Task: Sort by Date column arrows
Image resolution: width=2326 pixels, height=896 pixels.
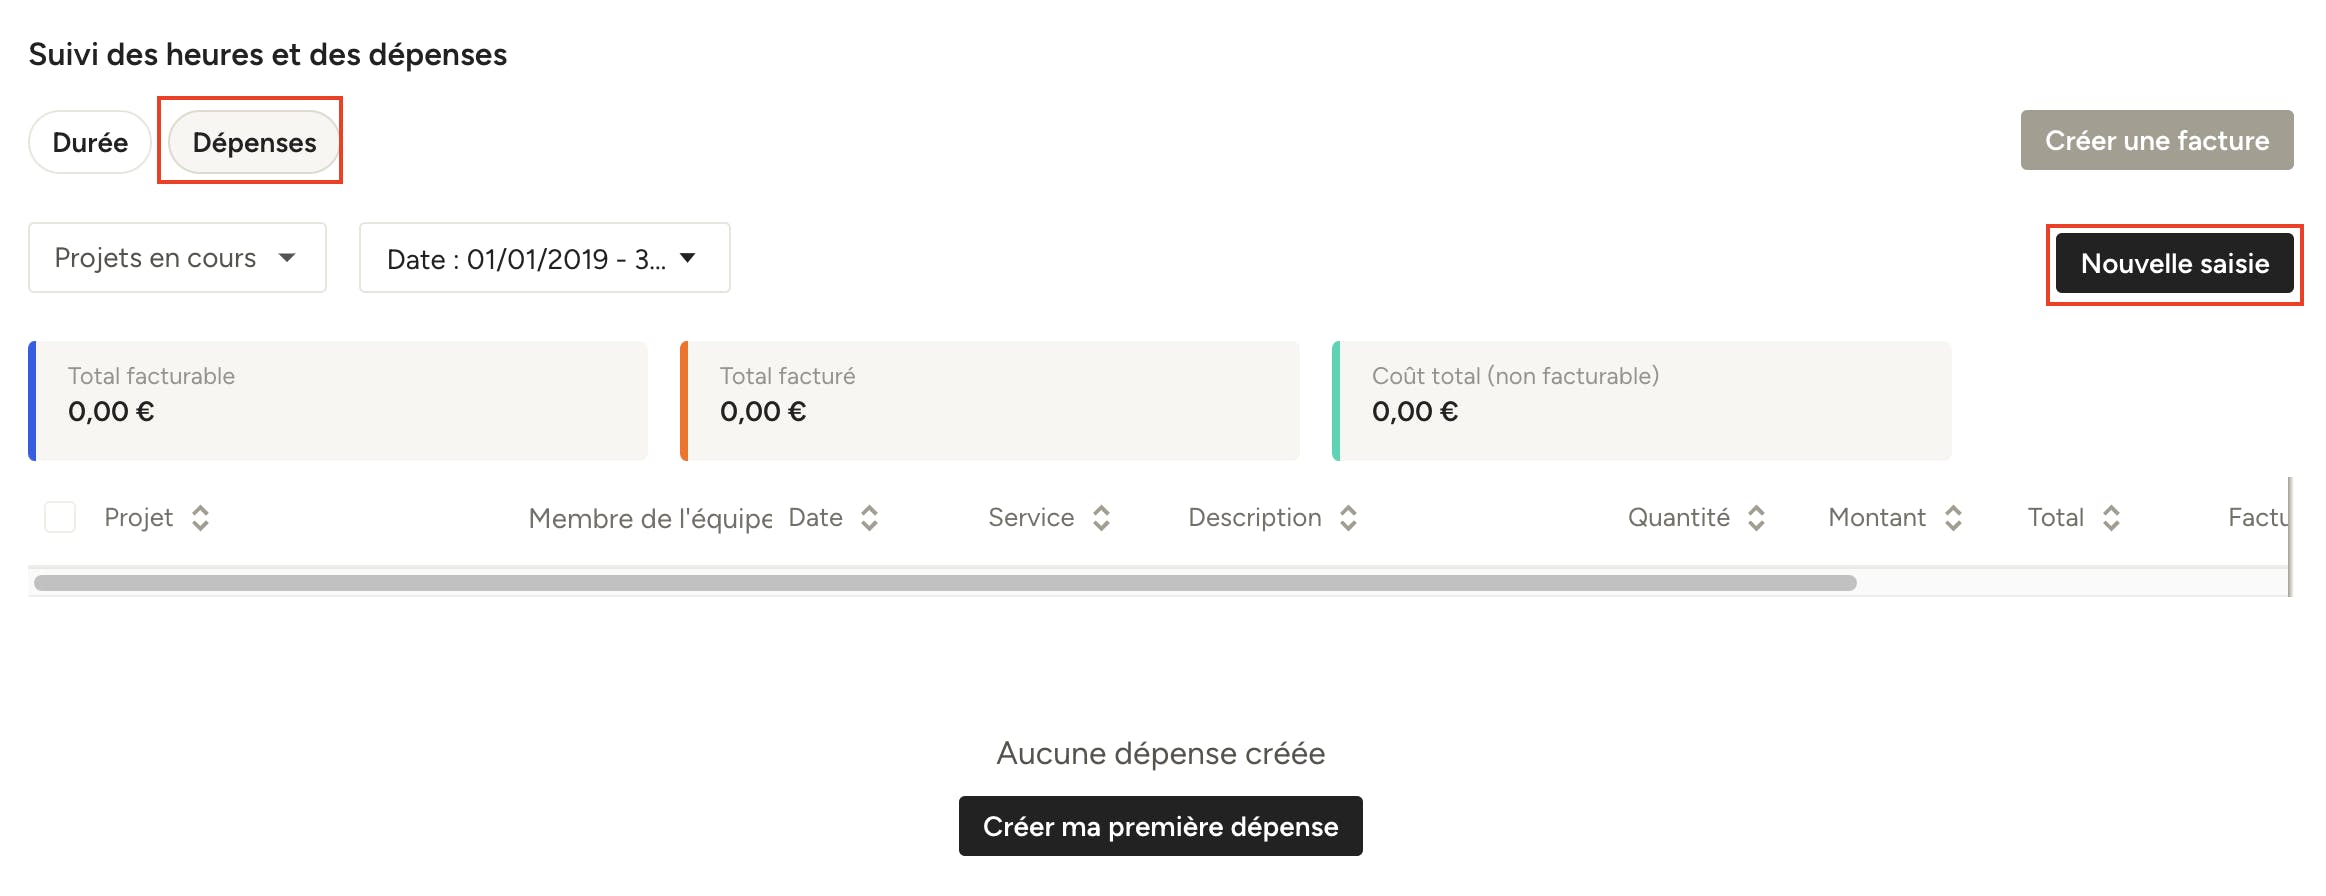Action: (x=869, y=518)
